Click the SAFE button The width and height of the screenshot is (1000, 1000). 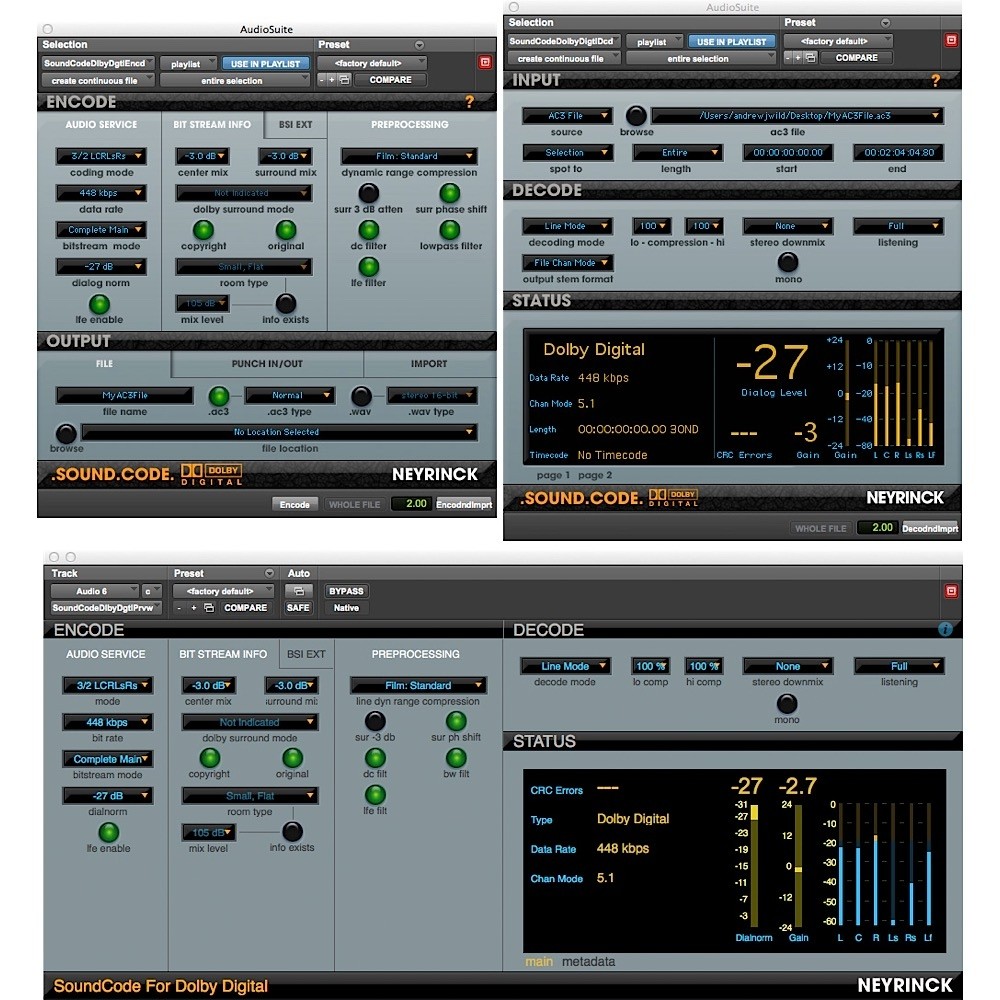(298, 608)
